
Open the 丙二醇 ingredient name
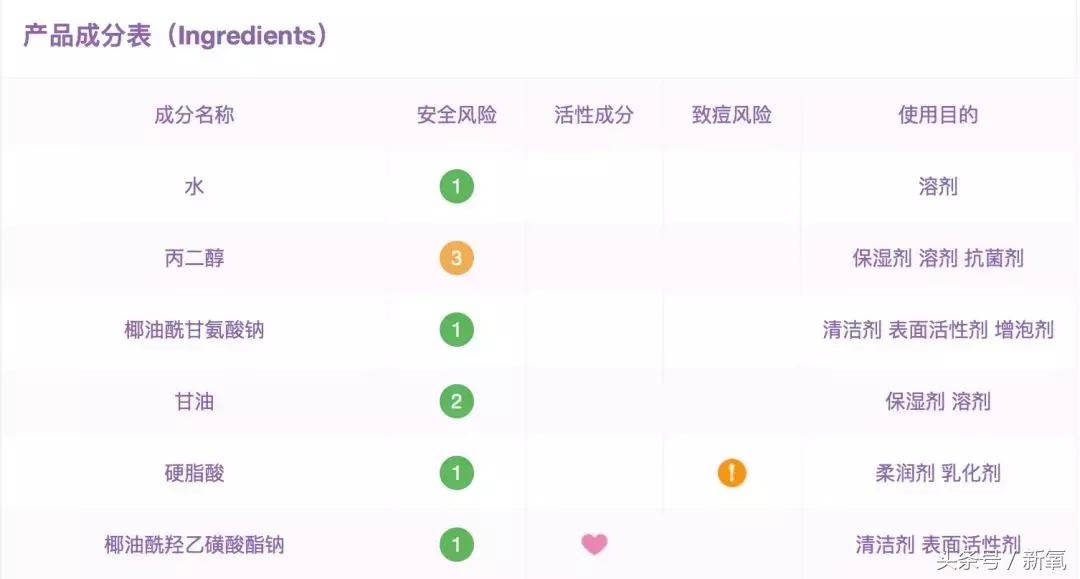(194, 259)
